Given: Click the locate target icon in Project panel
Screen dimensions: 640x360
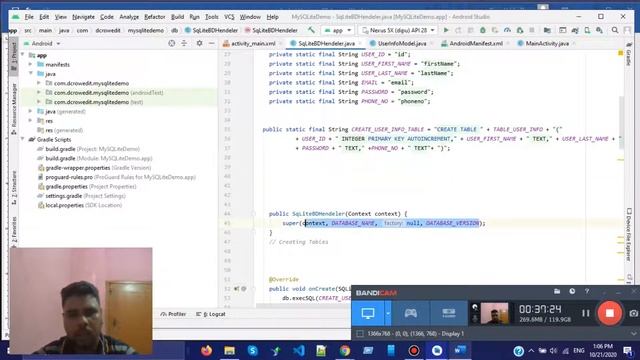Looking at the screenshot, I should click(171, 43).
